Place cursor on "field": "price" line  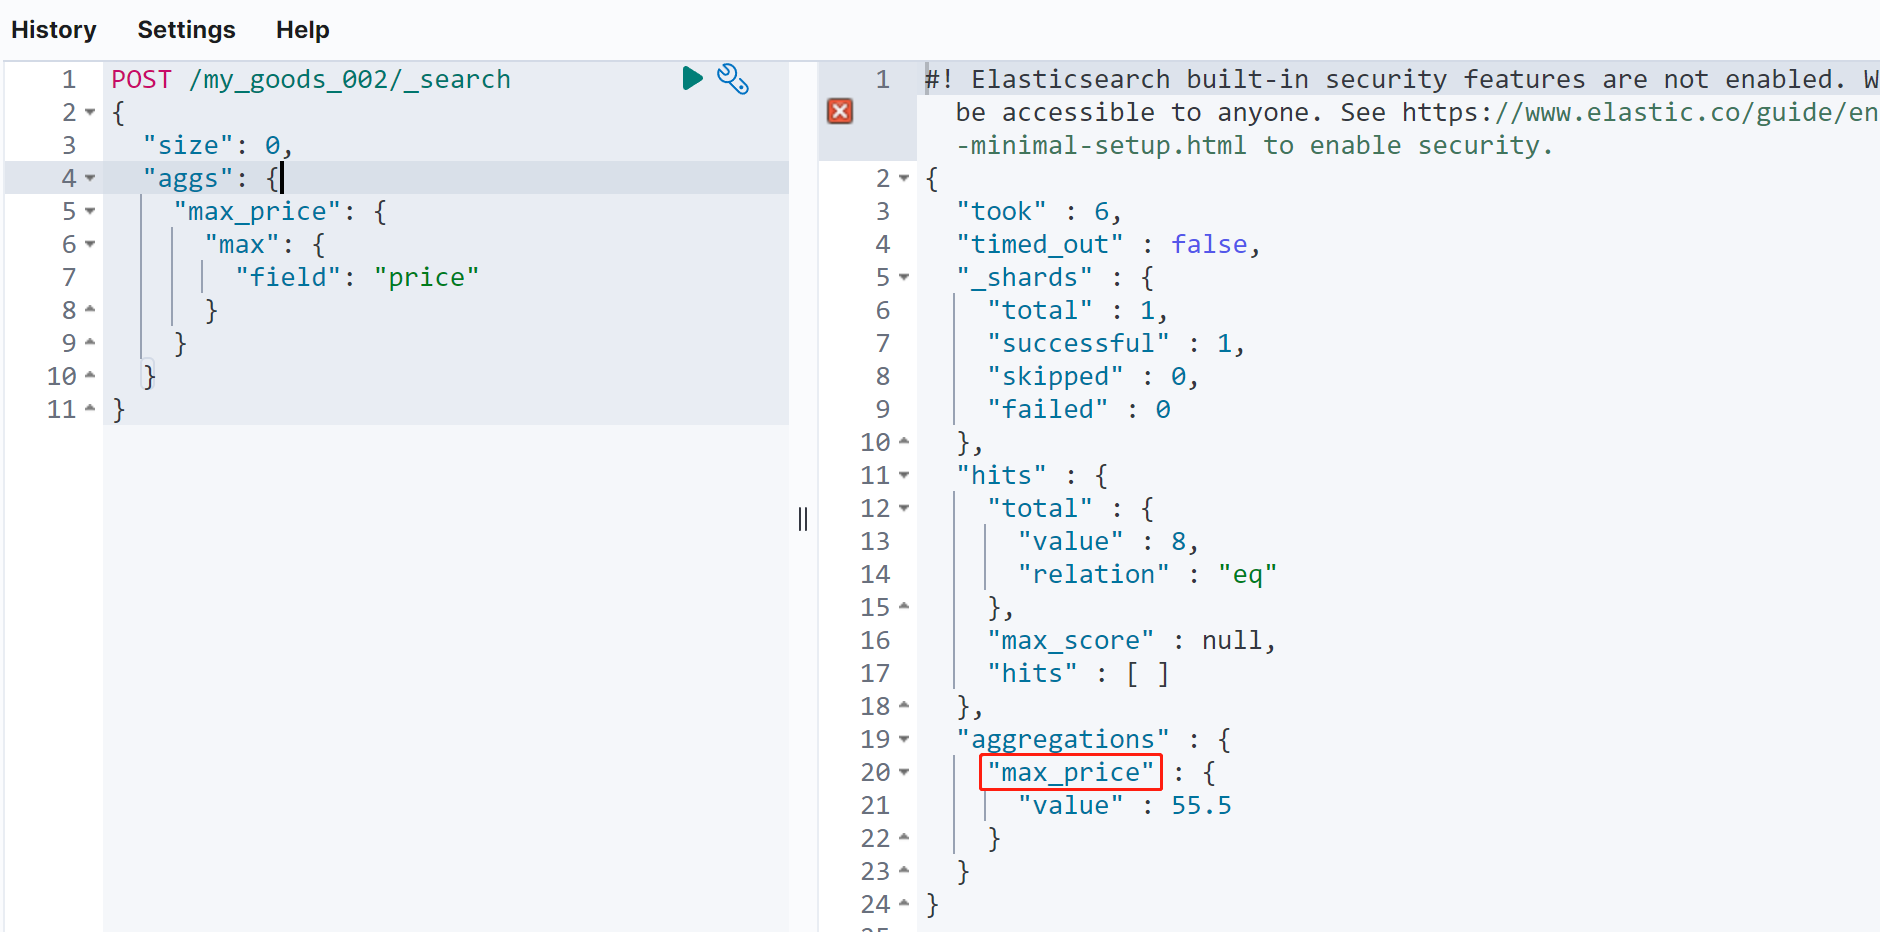(x=357, y=277)
